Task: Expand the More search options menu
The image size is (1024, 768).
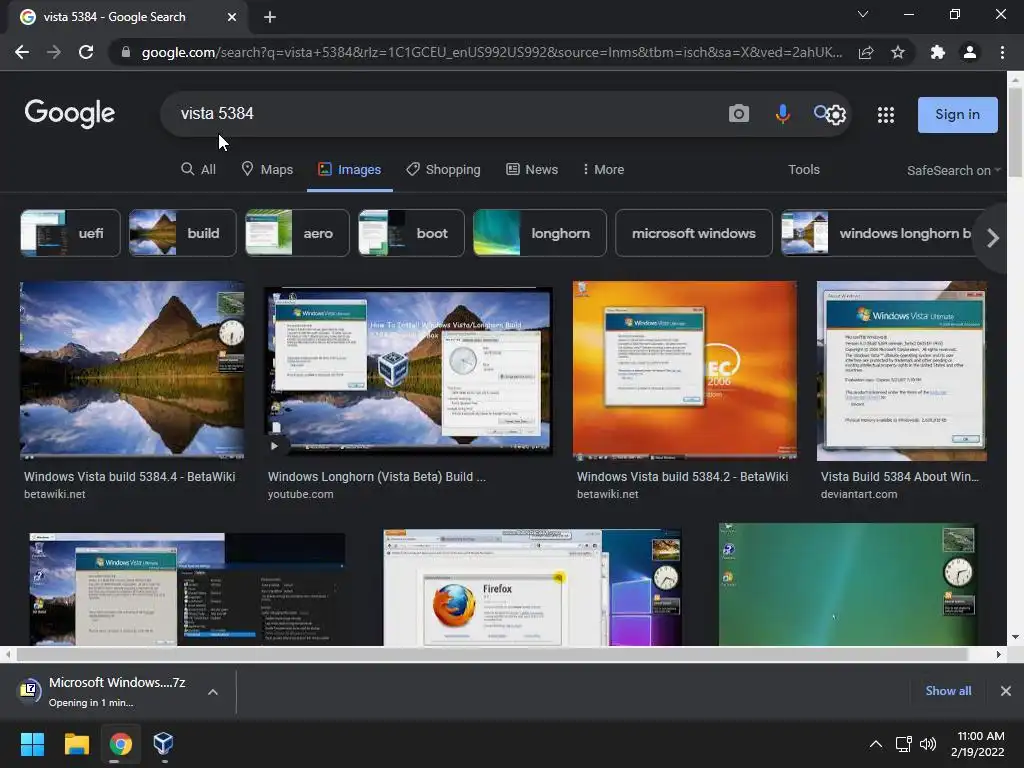Action: click(x=603, y=169)
